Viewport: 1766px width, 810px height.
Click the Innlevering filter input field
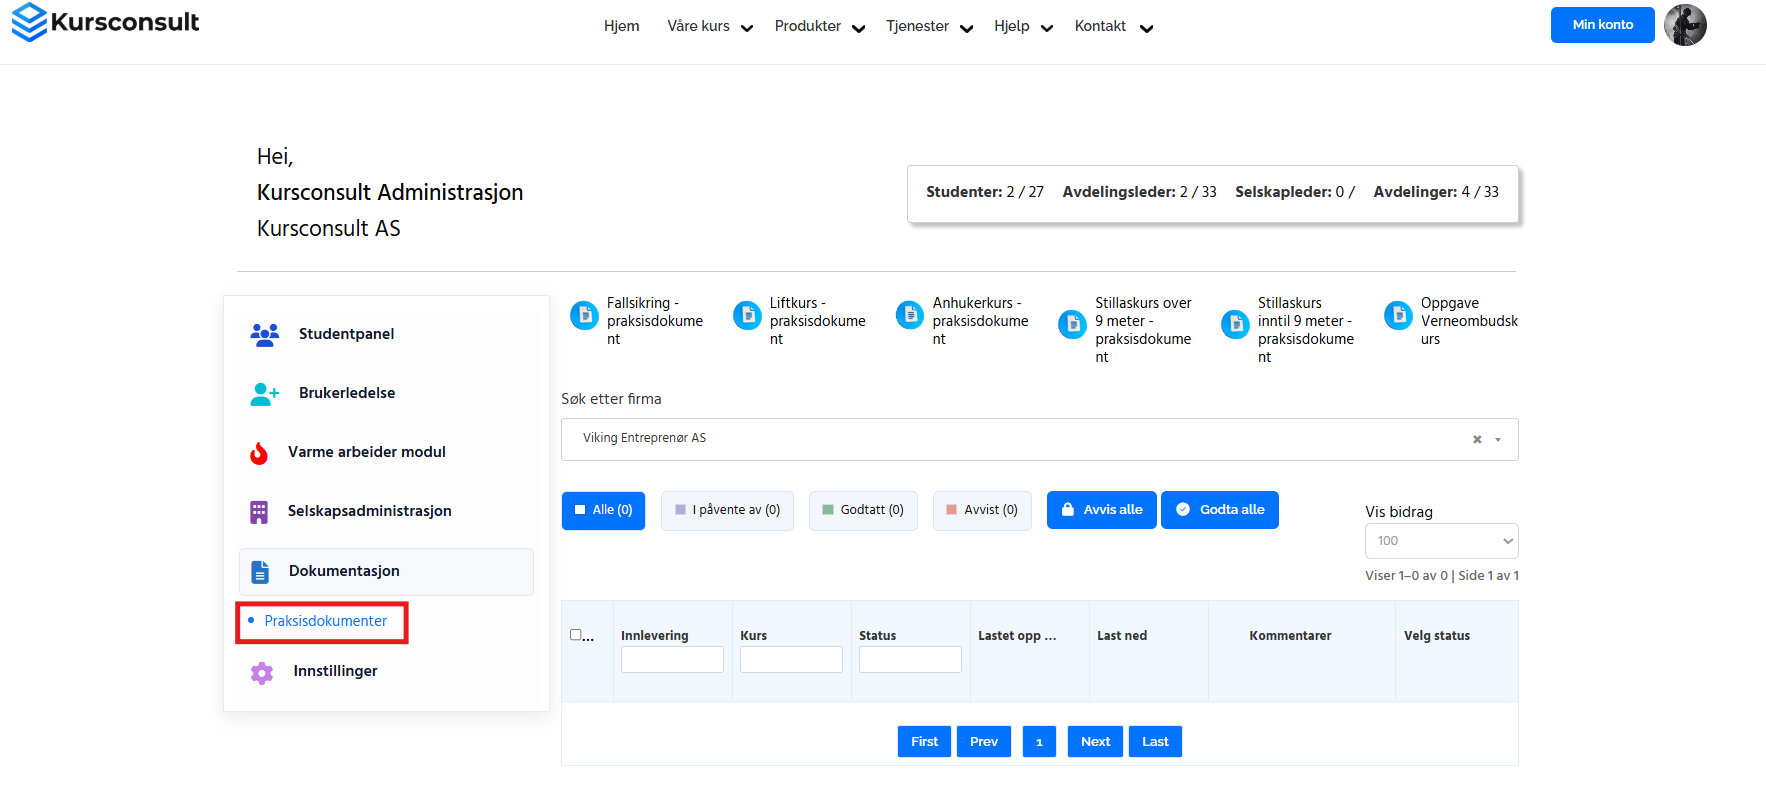(x=672, y=659)
